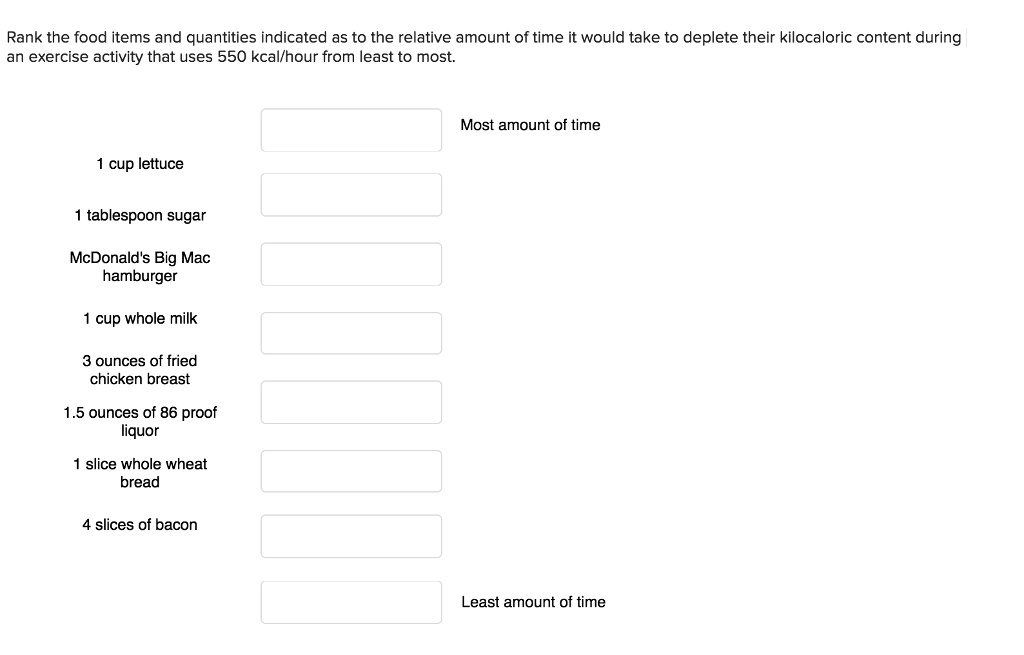Click the third ranking answer box
The image size is (1024, 655).
351,263
